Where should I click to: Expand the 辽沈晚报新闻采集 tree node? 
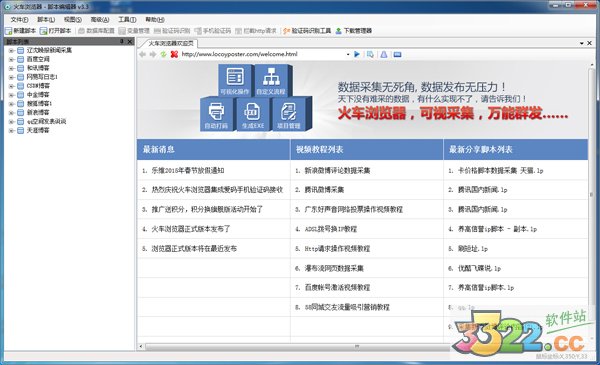pos(11,51)
